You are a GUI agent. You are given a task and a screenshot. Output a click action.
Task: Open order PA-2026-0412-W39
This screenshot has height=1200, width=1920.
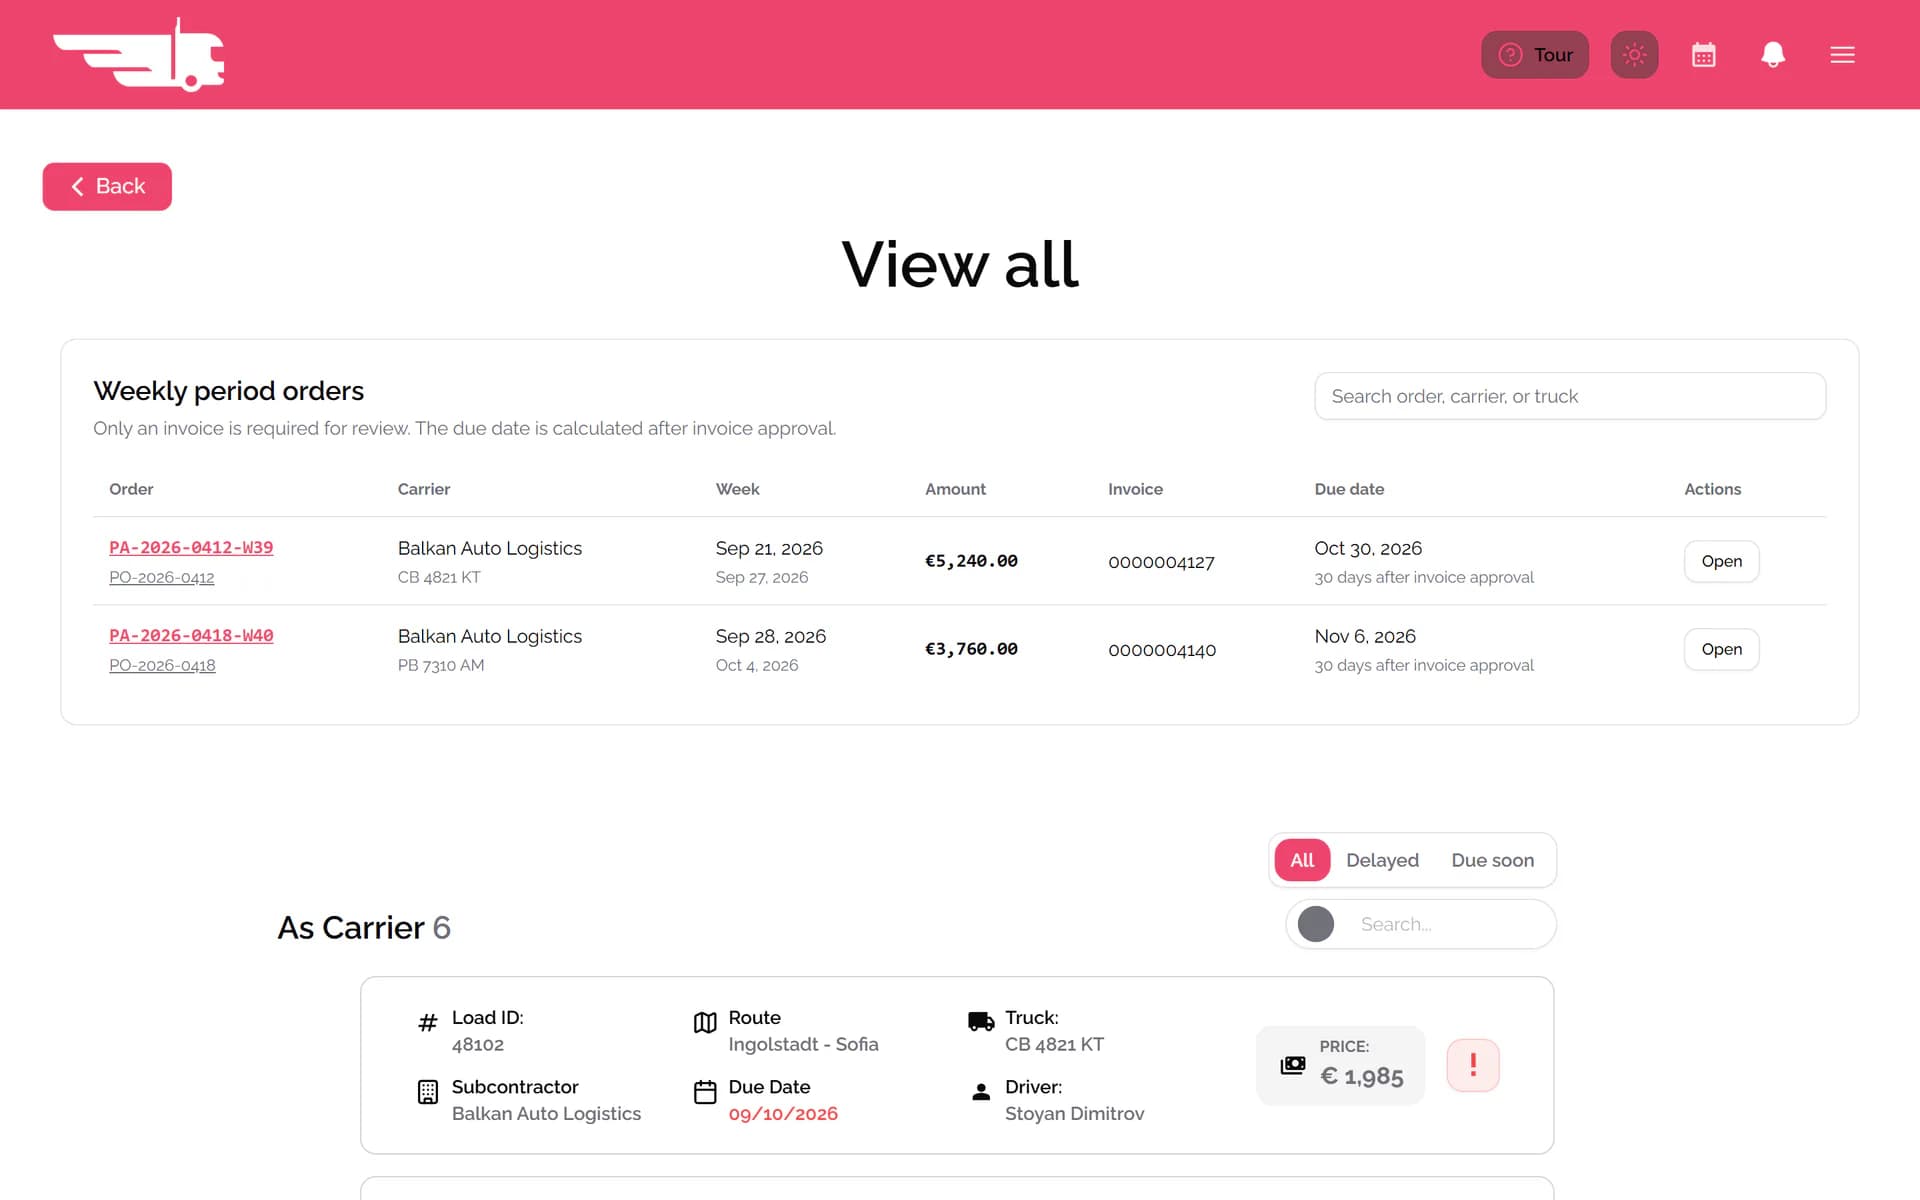(191, 548)
